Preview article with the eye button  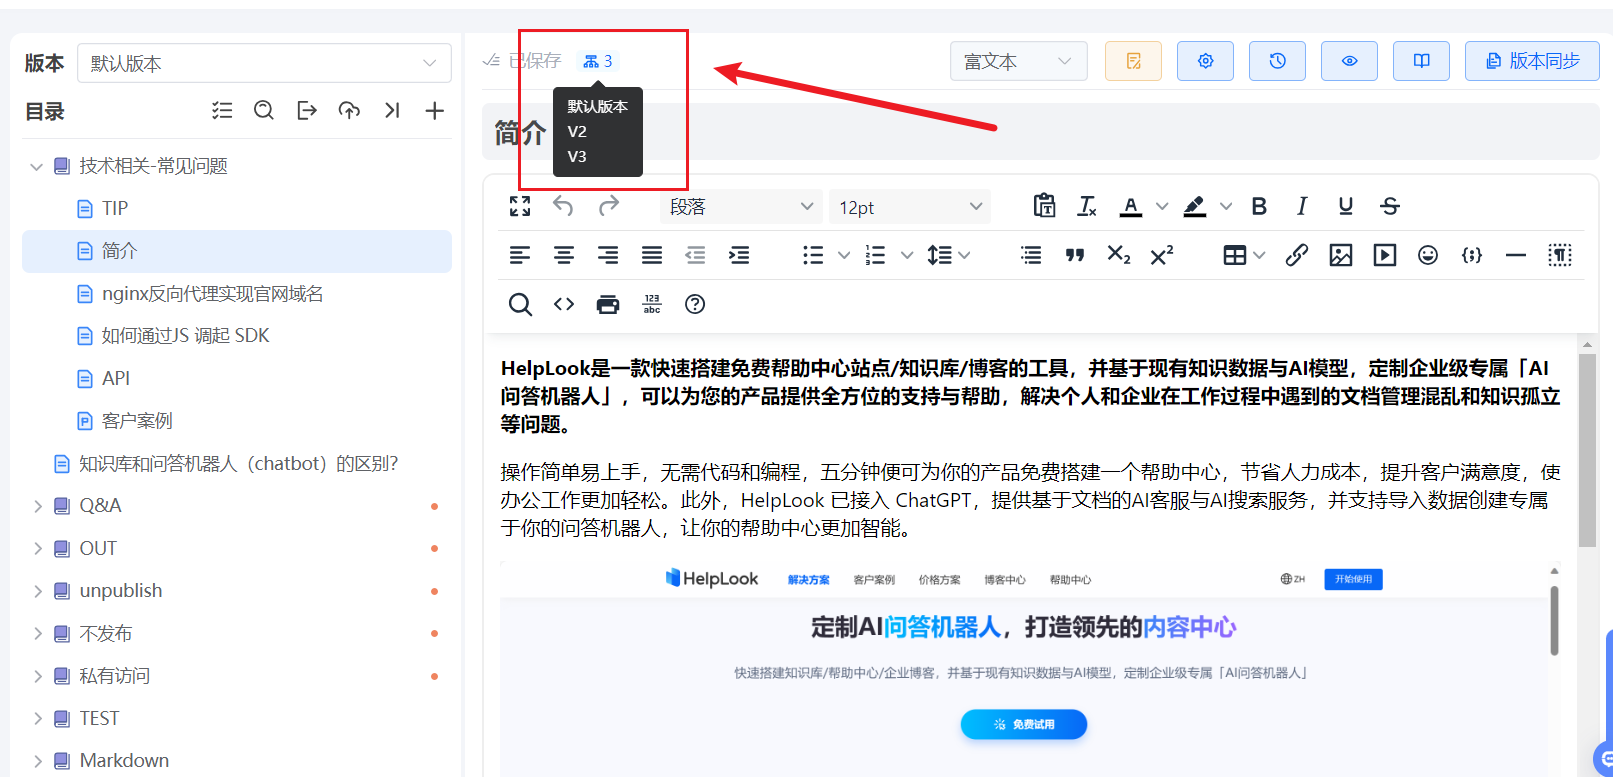click(x=1349, y=61)
